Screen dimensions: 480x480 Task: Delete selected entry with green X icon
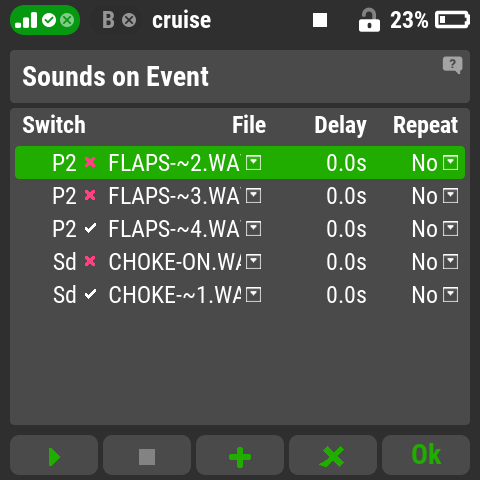[x=333, y=455]
